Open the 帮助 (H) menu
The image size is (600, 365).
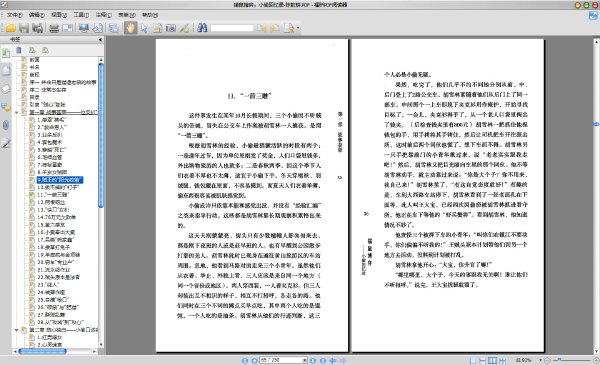(x=150, y=15)
